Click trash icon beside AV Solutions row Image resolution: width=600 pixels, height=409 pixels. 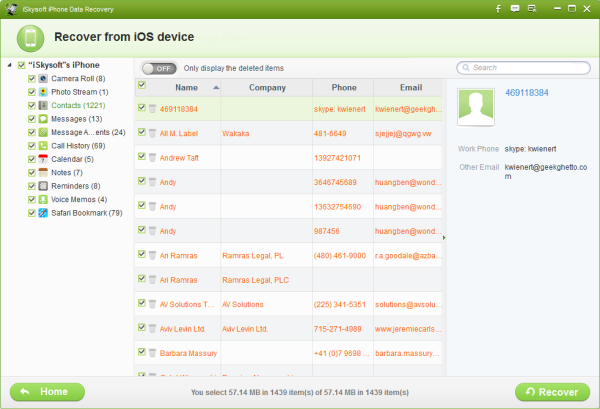pos(152,304)
